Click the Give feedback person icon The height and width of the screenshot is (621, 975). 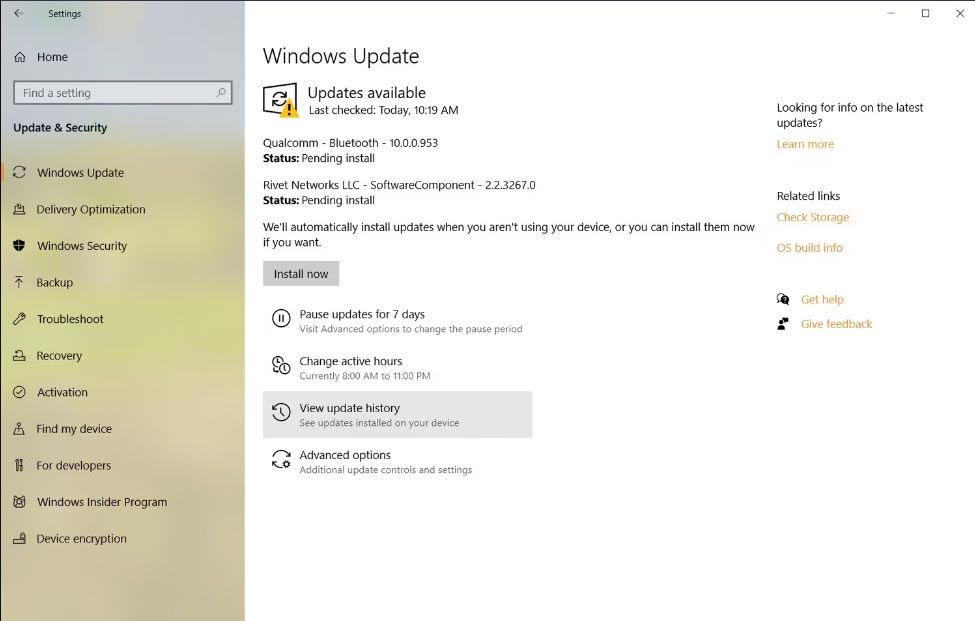783,324
